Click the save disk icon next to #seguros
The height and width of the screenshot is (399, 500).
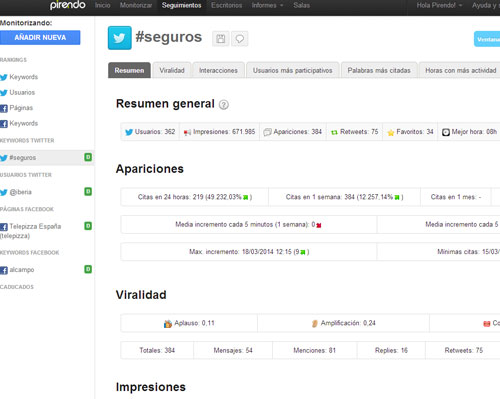(221, 39)
